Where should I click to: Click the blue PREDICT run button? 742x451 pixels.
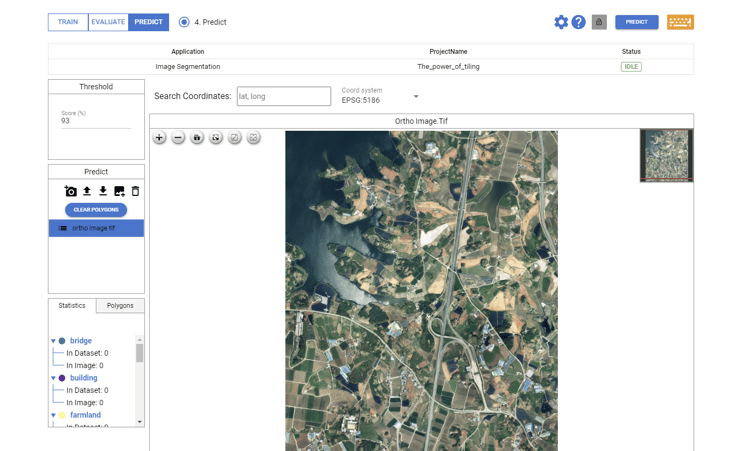pyautogui.click(x=636, y=22)
